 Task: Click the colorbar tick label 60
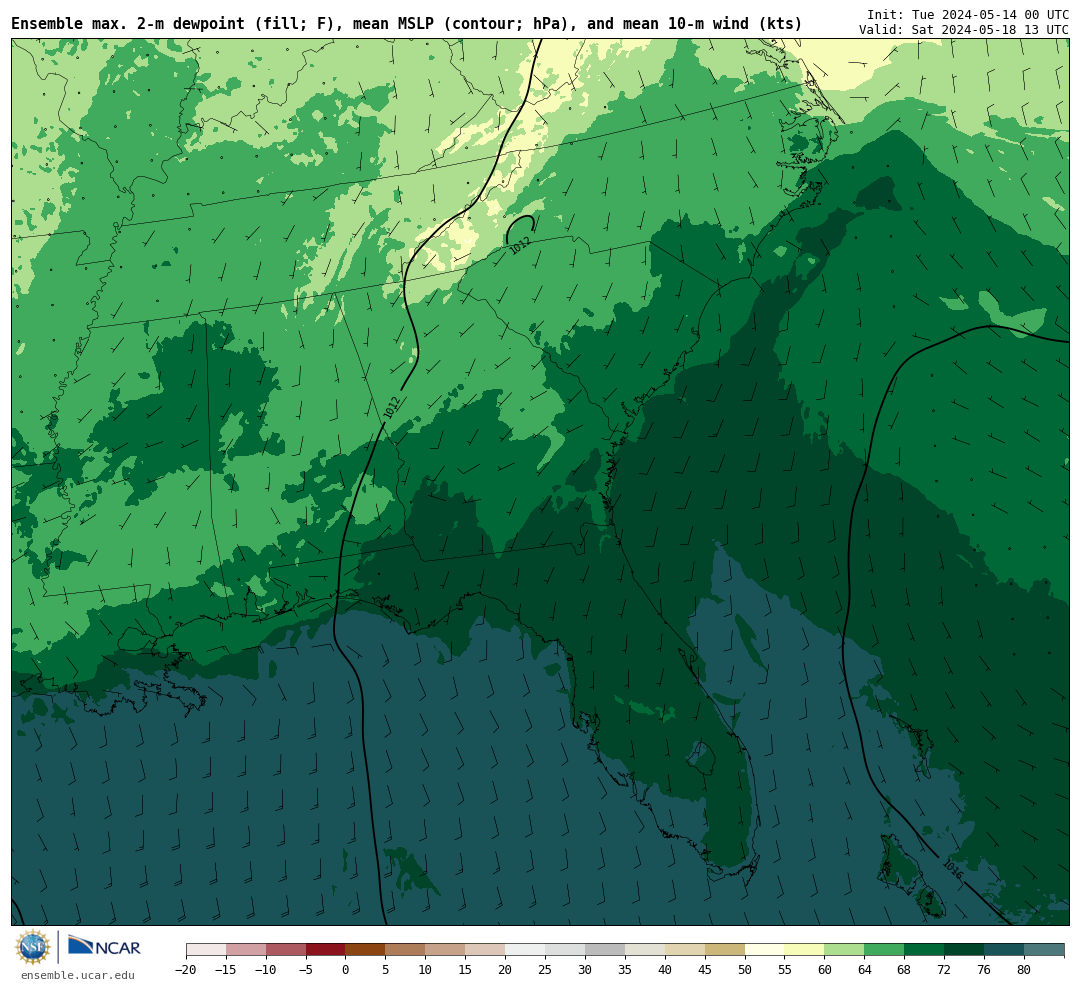pyautogui.click(x=825, y=969)
